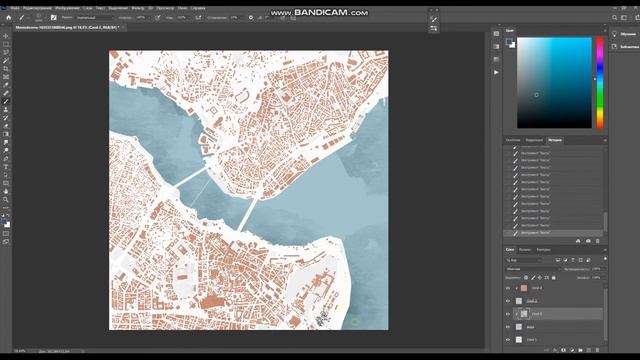Select the Brush tool in the toolbox

[x=6, y=102]
